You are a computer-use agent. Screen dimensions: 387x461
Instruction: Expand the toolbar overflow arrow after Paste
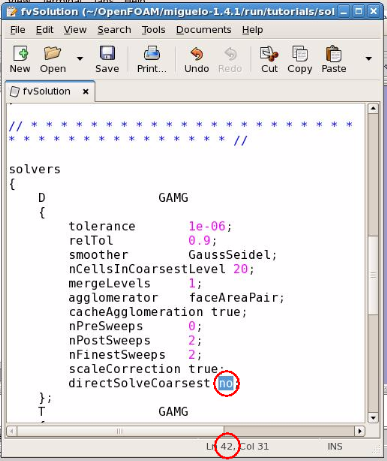coord(368,59)
